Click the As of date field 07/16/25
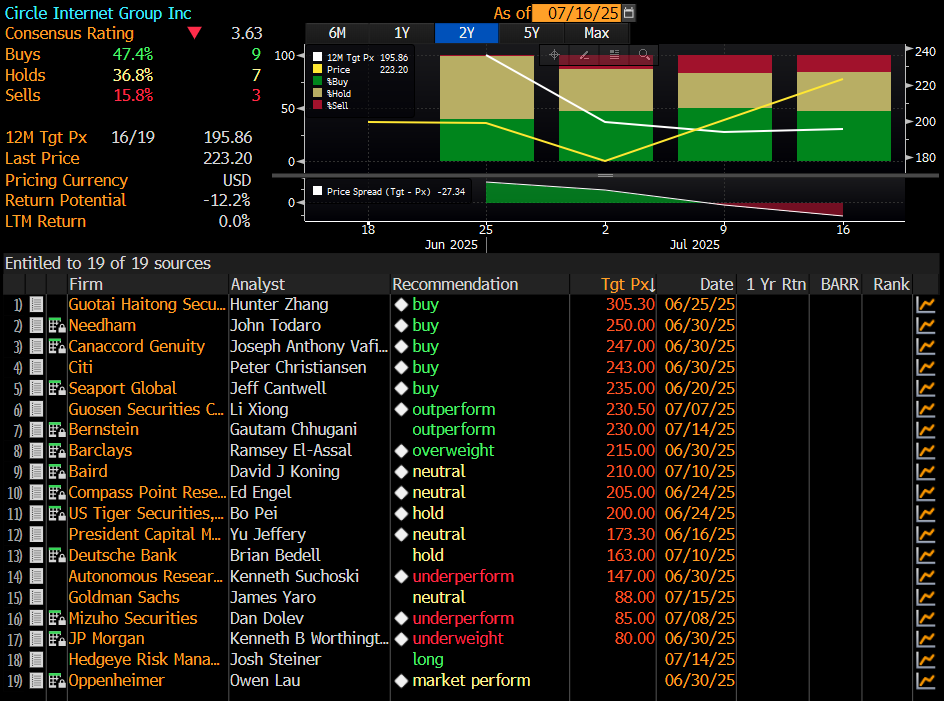 pyautogui.click(x=577, y=13)
